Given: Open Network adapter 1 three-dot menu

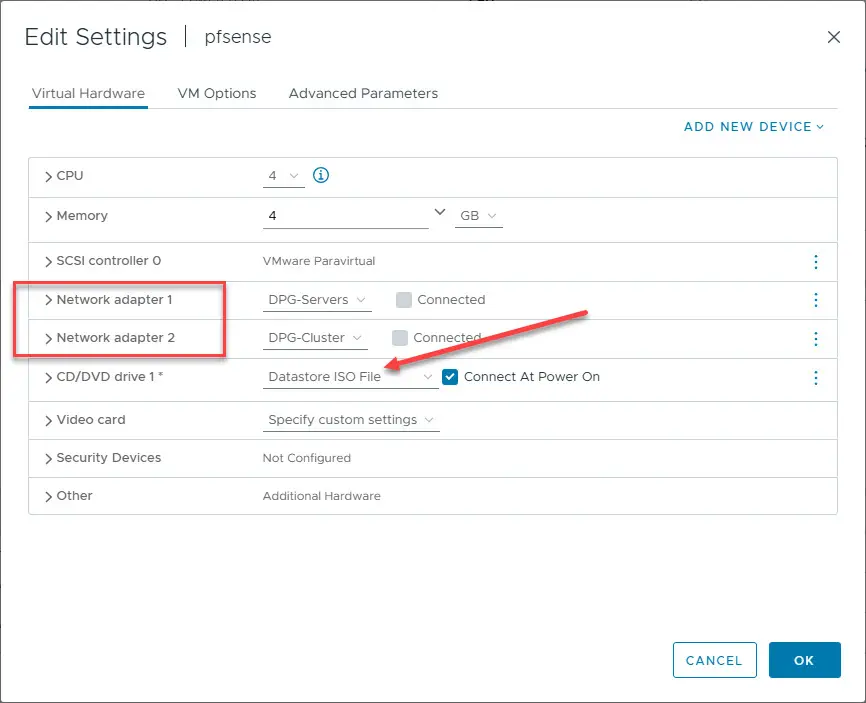Looking at the screenshot, I should 816,300.
